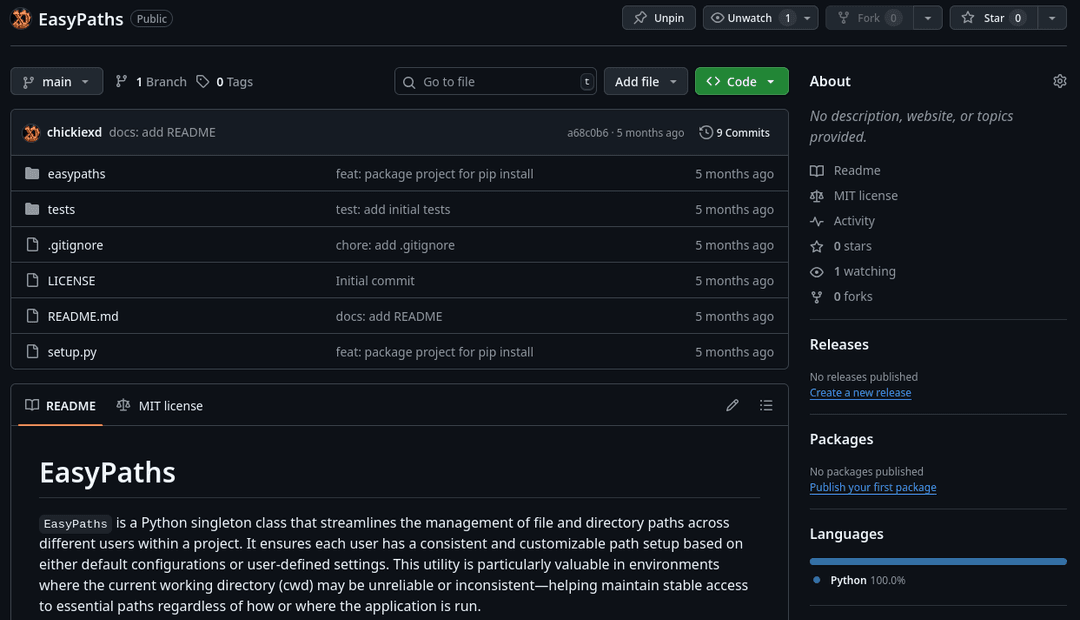Open 'test: add initial tests' commit message
Viewport: 1080px width, 620px height.
pyautogui.click(x=393, y=209)
